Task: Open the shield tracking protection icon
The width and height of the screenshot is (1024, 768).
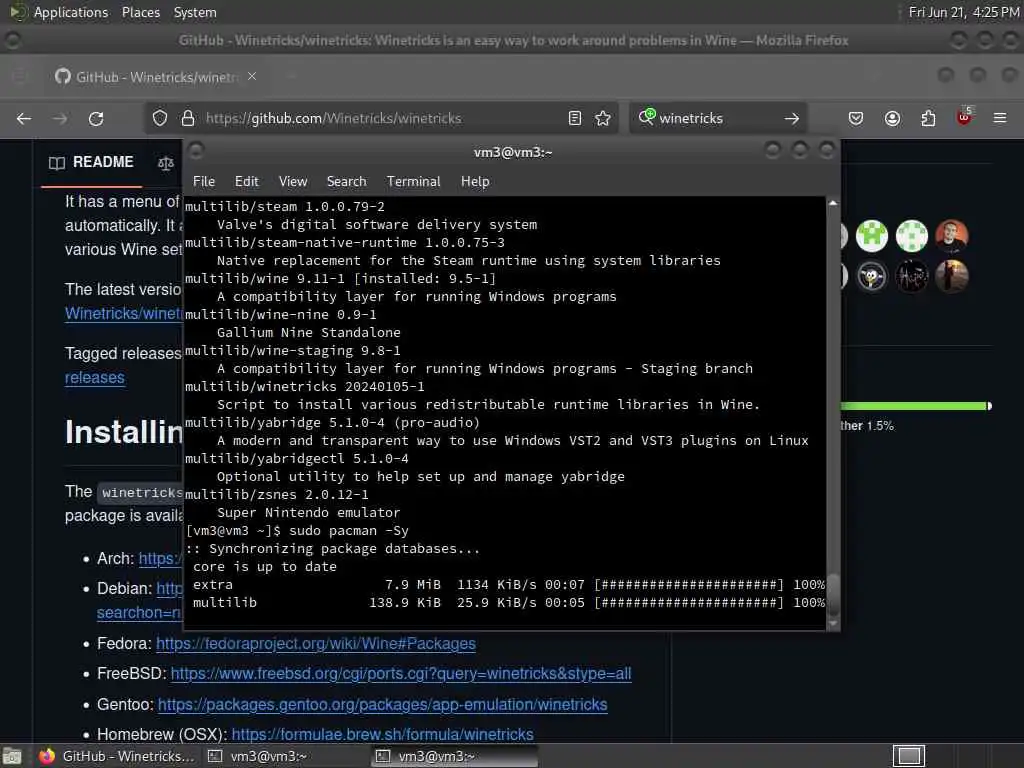Action: tap(160, 118)
